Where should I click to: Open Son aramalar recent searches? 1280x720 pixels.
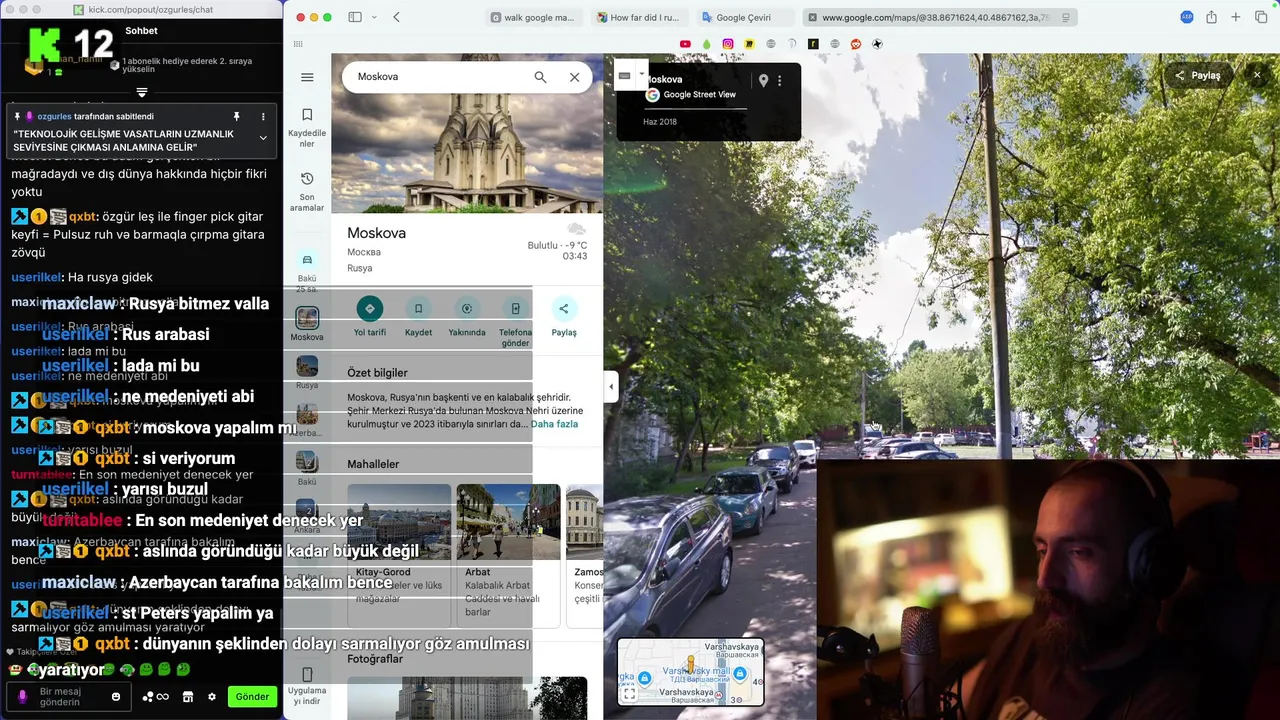307,191
